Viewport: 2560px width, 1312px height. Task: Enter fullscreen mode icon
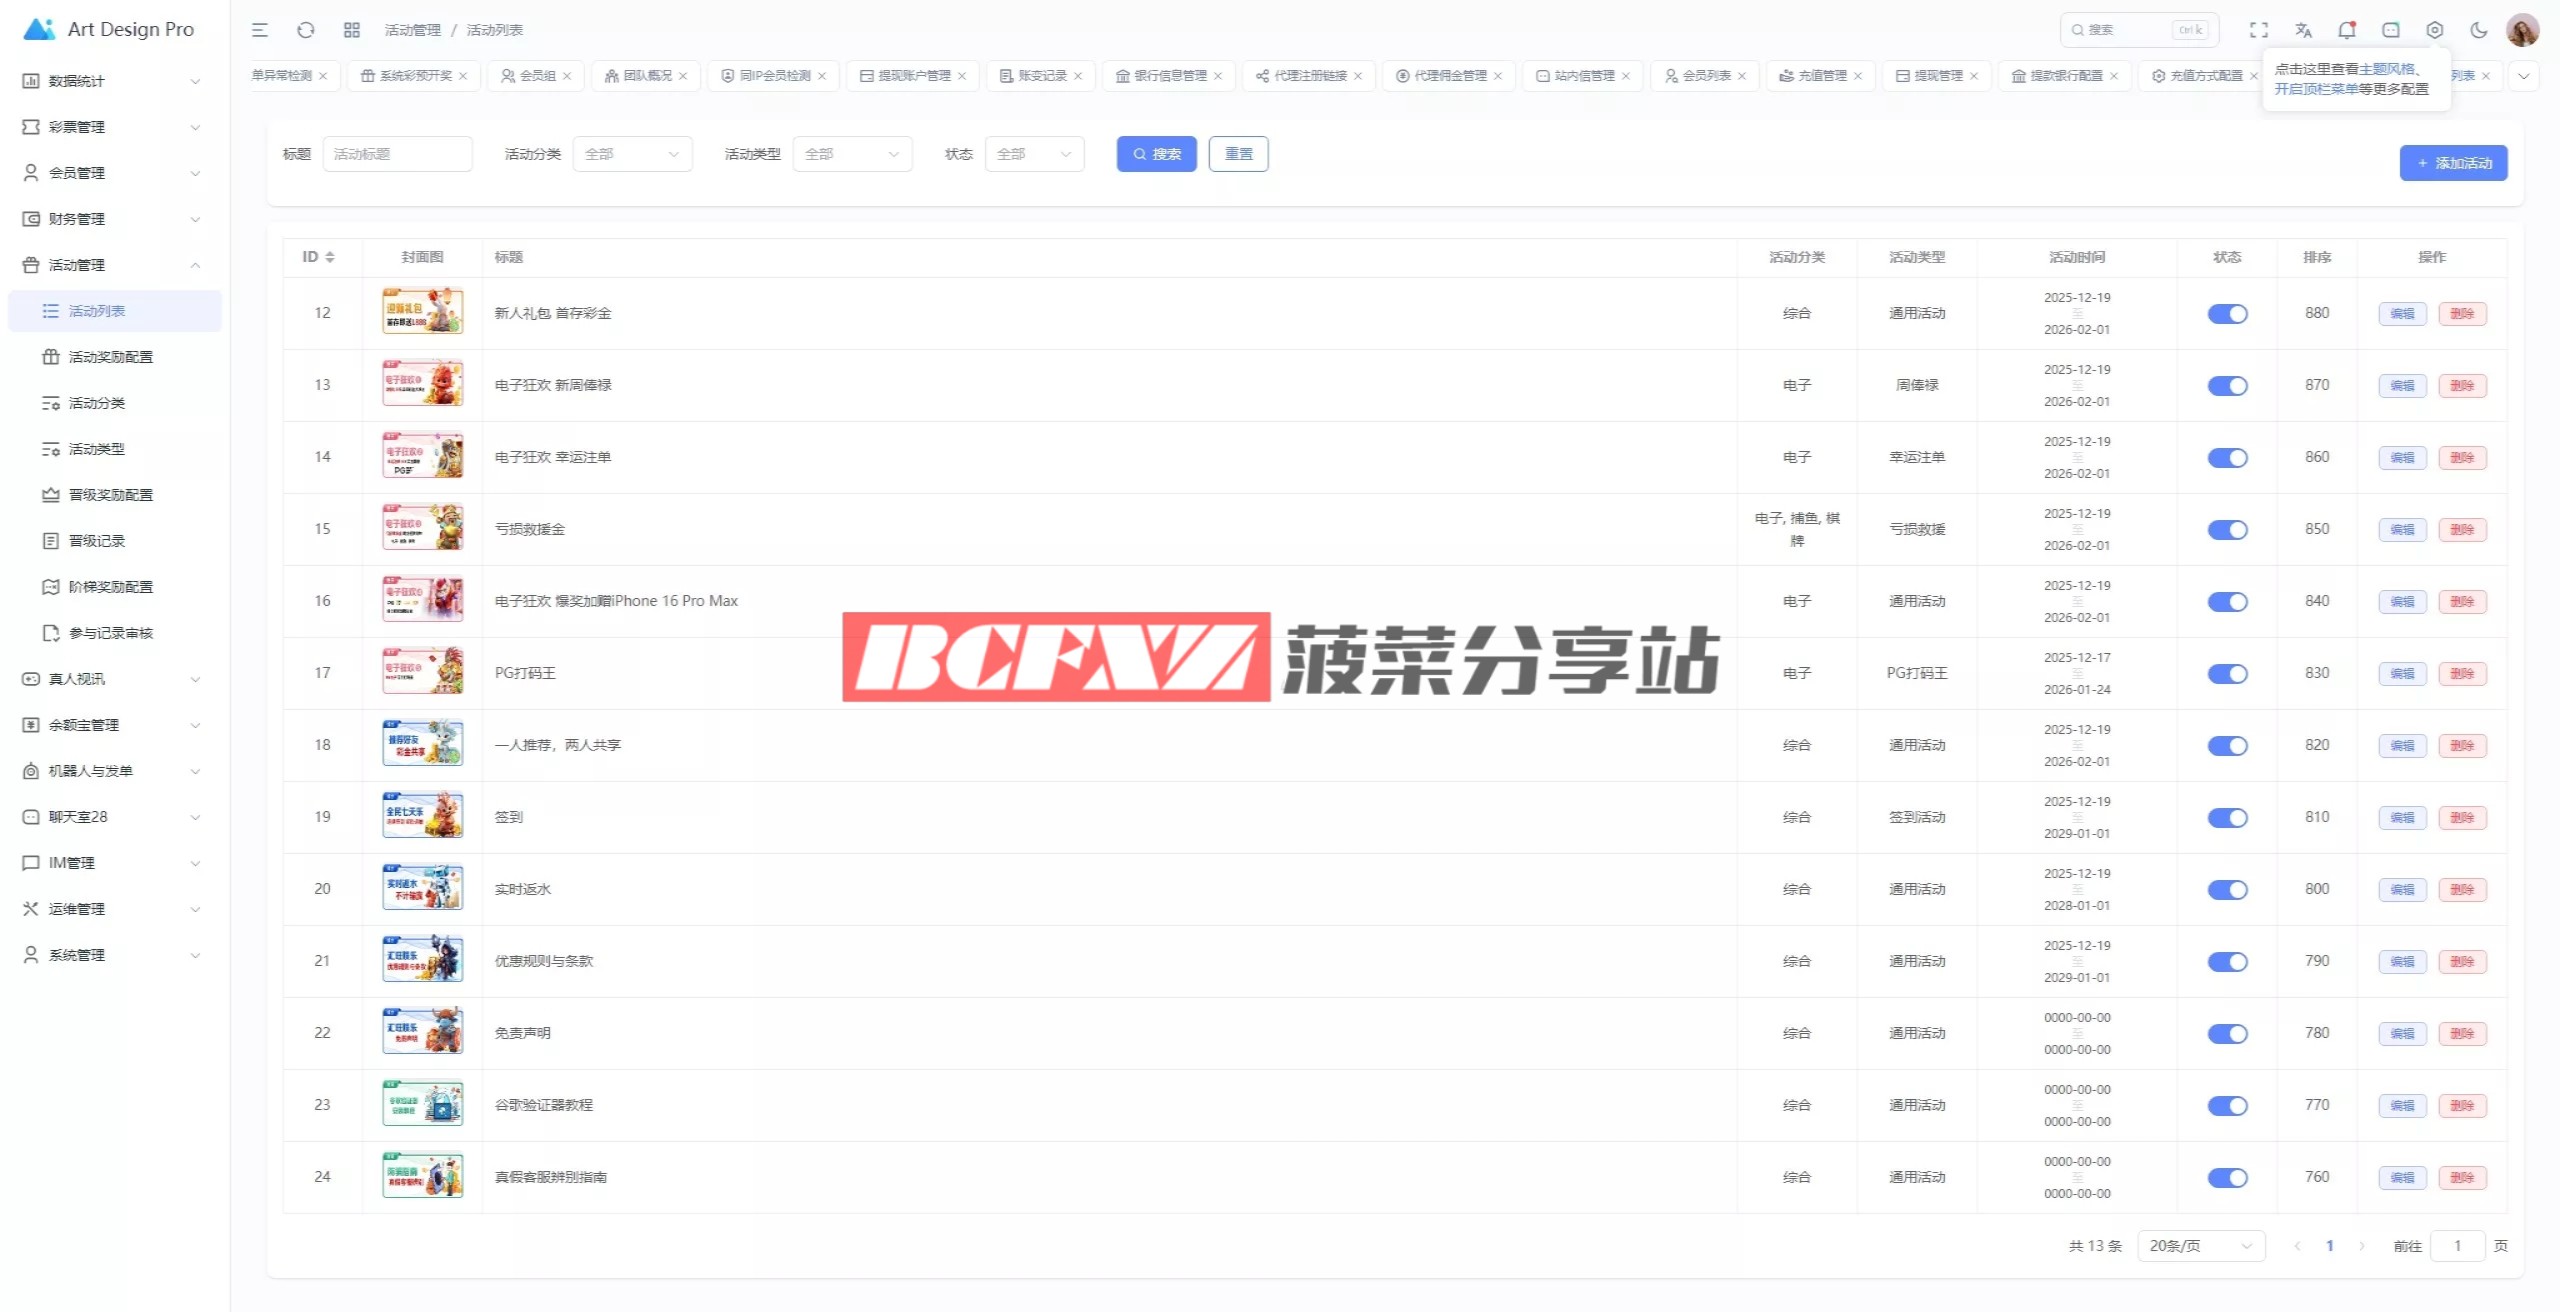2259,30
